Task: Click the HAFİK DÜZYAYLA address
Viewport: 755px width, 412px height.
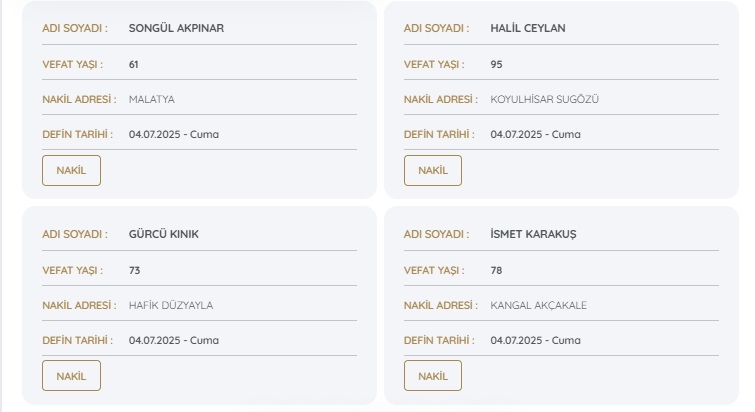Action: 171,305
